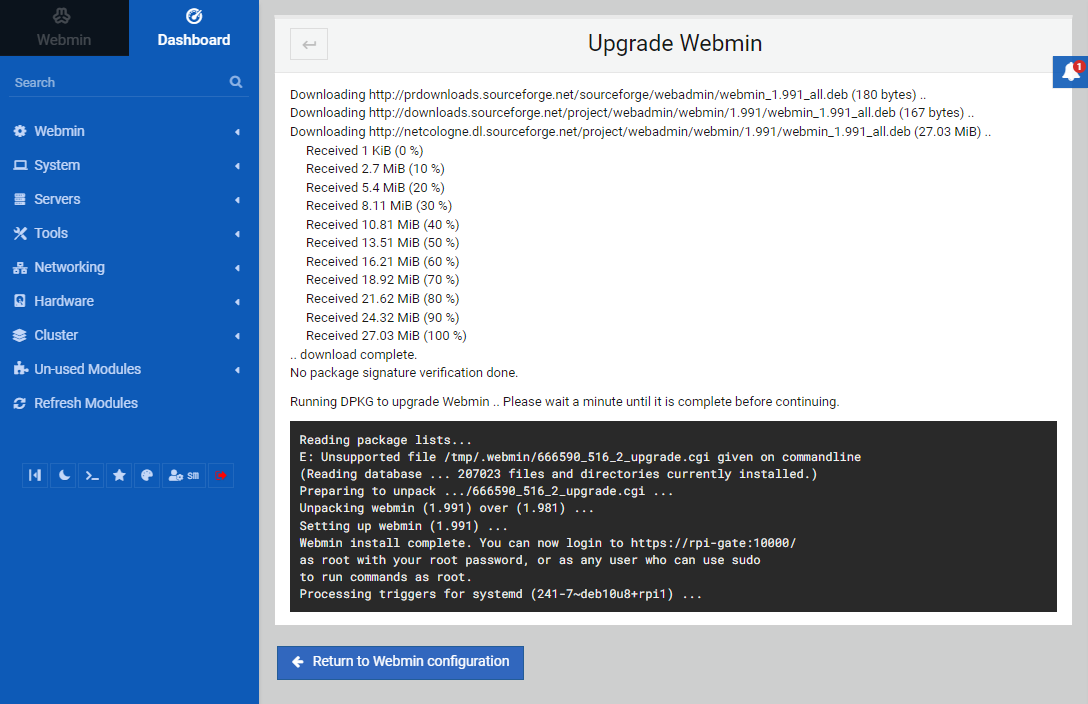Viewport: 1088px width, 704px height.
Task: Click 'Unpacking webmin (1.991) over (1.981)' line
Action: pos(446,508)
